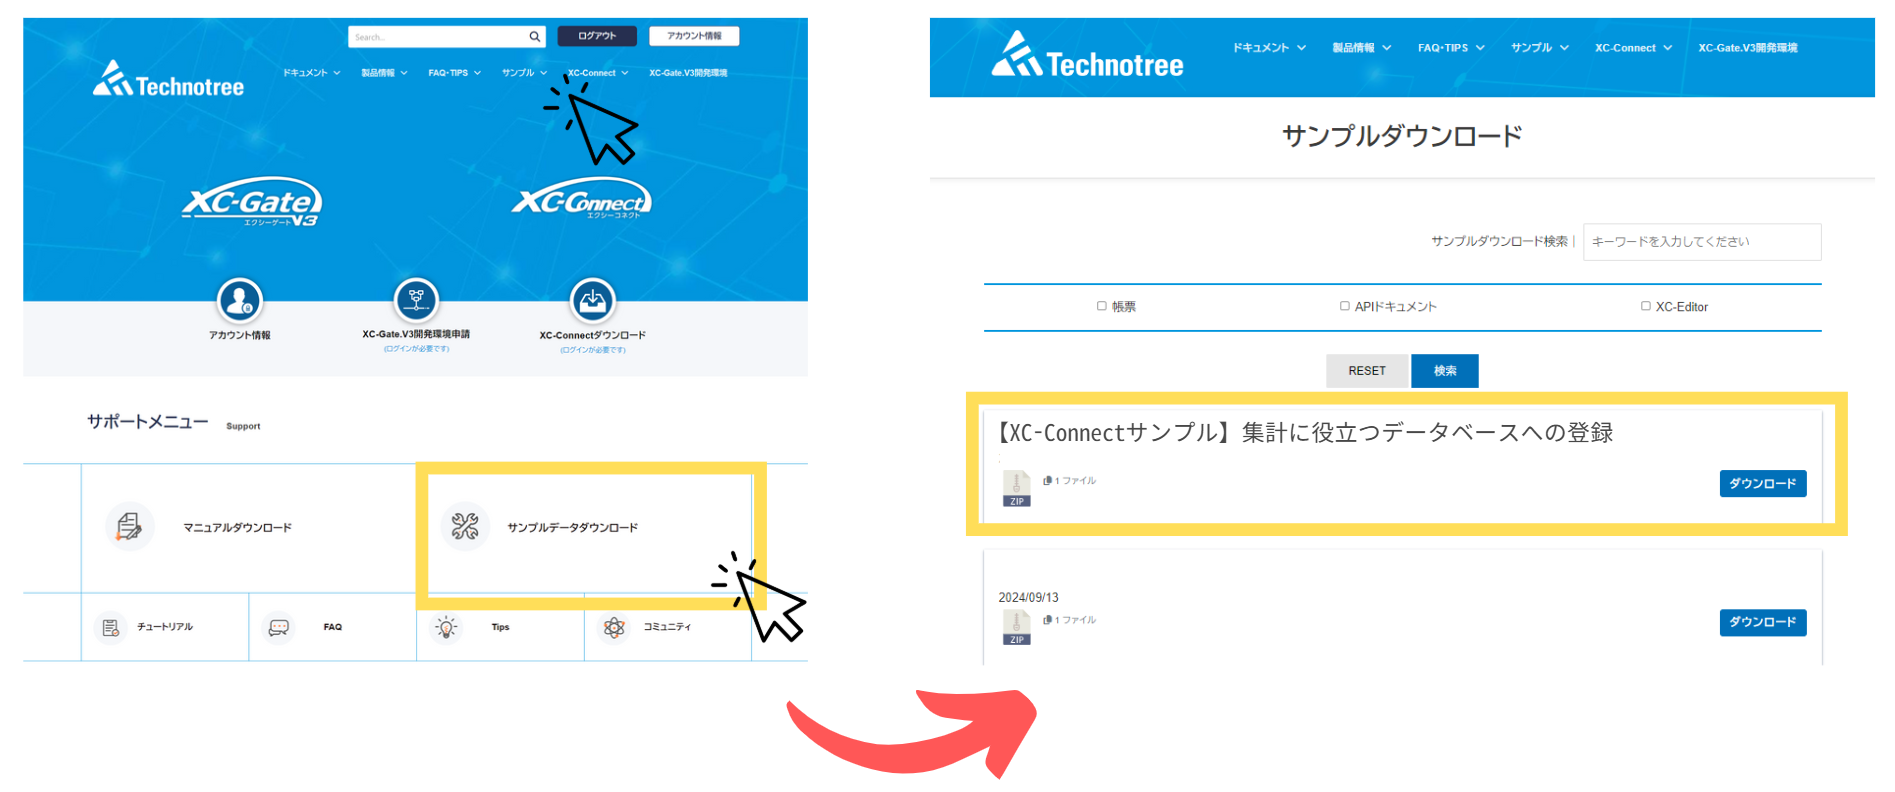The height and width of the screenshot is (792, 1895).
Task: Open the チュートリアル icon in support menu
Action: click(110, 627)
